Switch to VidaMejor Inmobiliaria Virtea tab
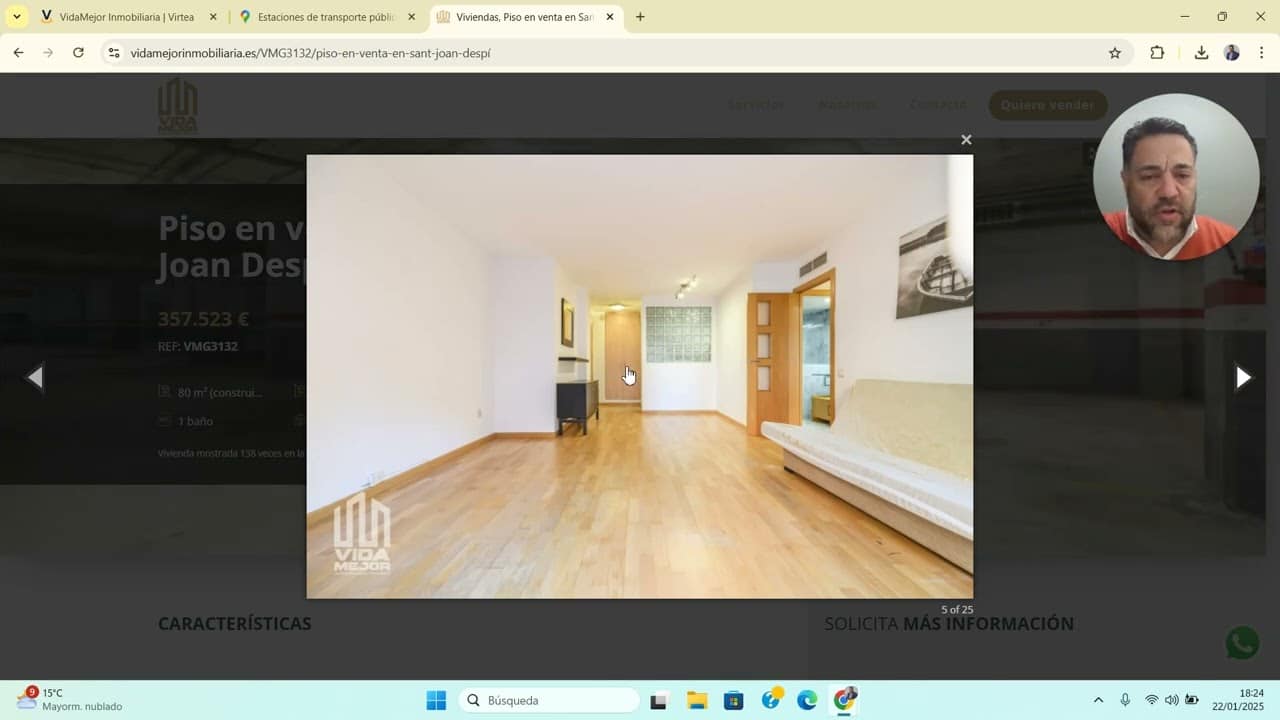This screenshot has width=1280, height=720. click(x=125, y=17)
